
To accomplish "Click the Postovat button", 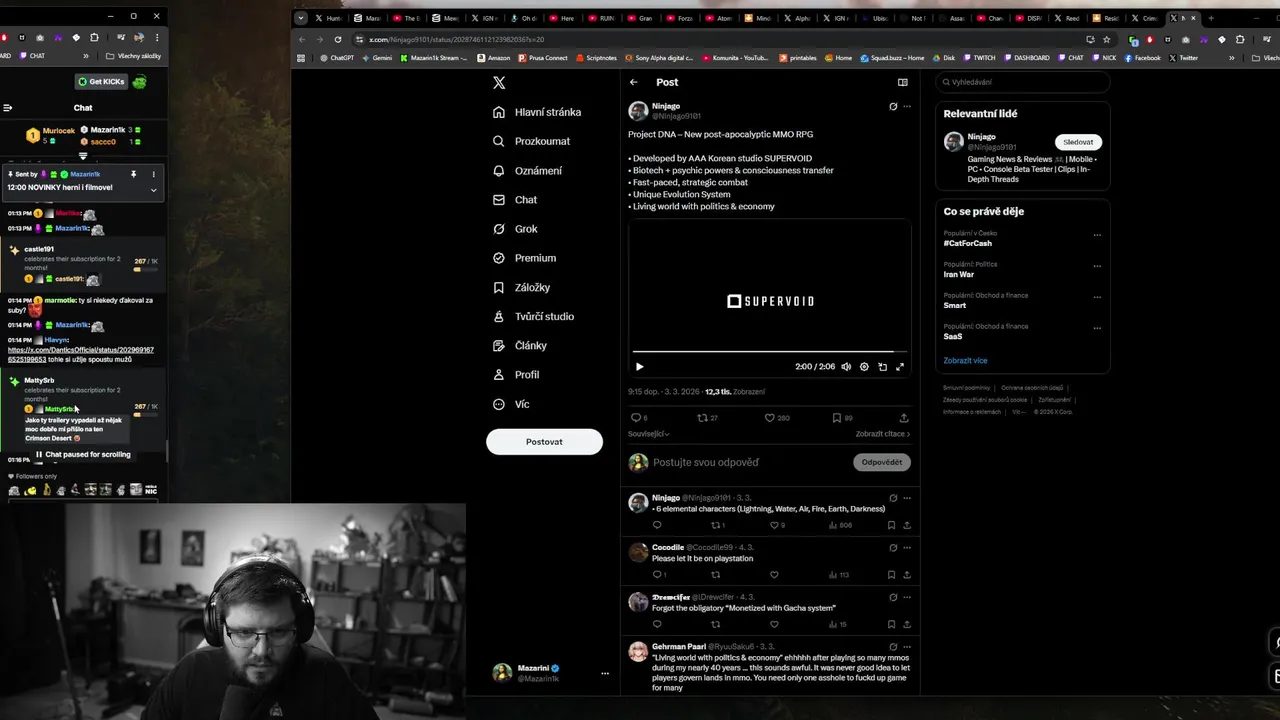I will [544, 441].
